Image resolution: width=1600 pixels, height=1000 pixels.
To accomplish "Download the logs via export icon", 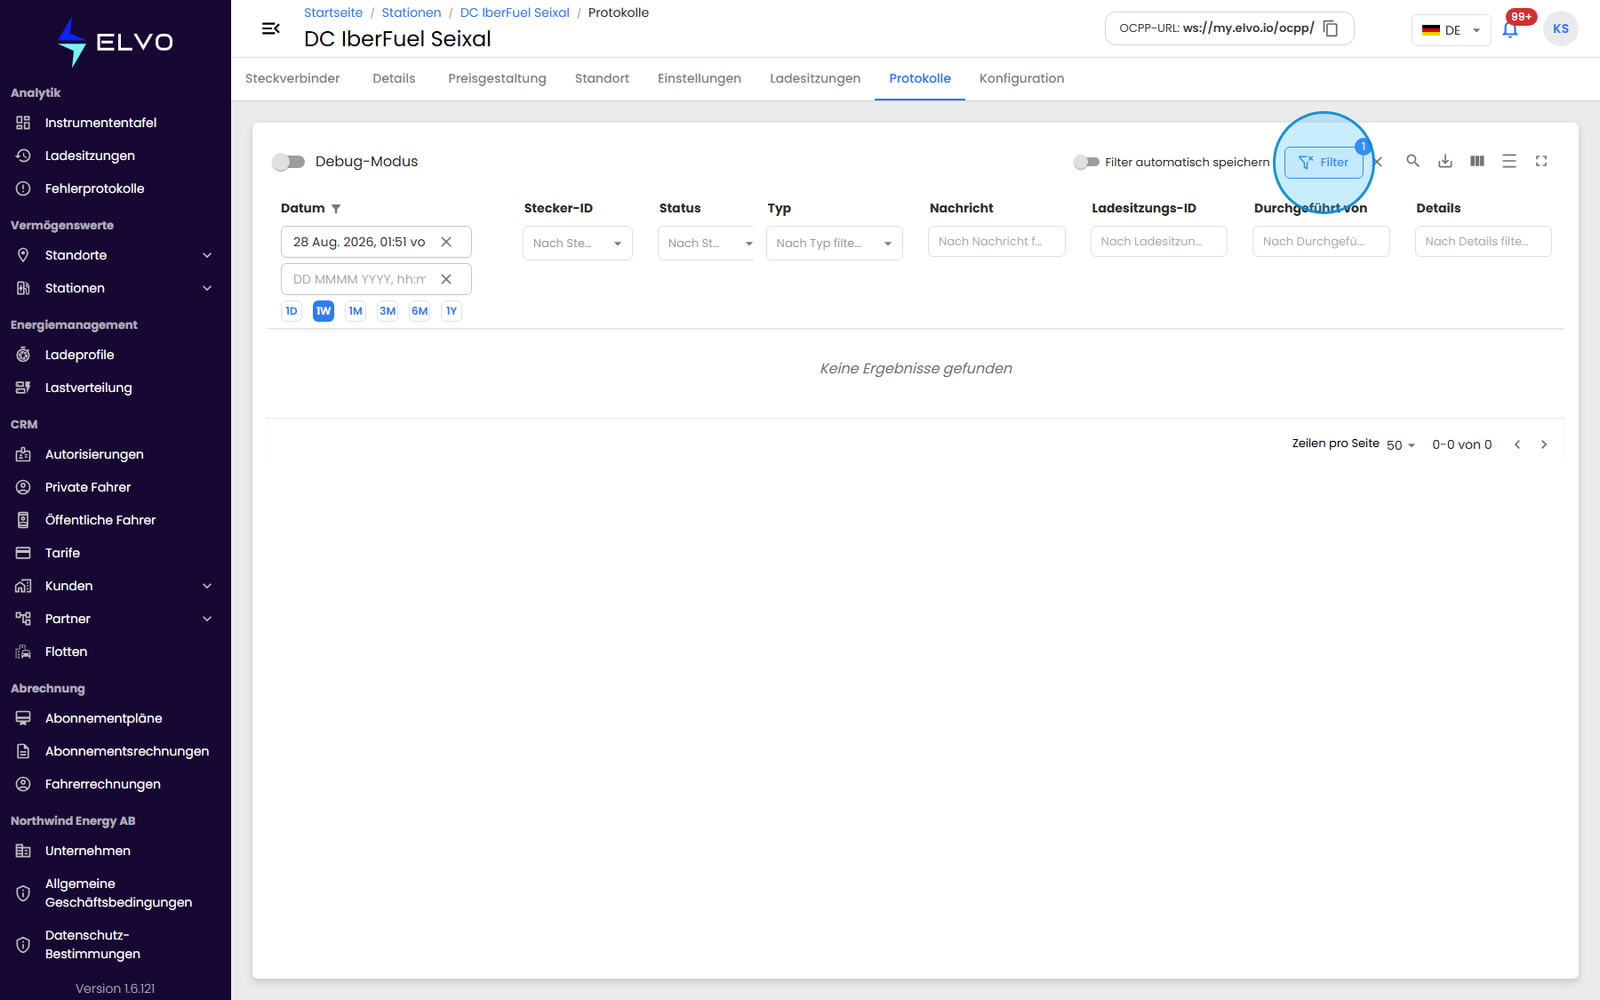I will coord(1445,161).
